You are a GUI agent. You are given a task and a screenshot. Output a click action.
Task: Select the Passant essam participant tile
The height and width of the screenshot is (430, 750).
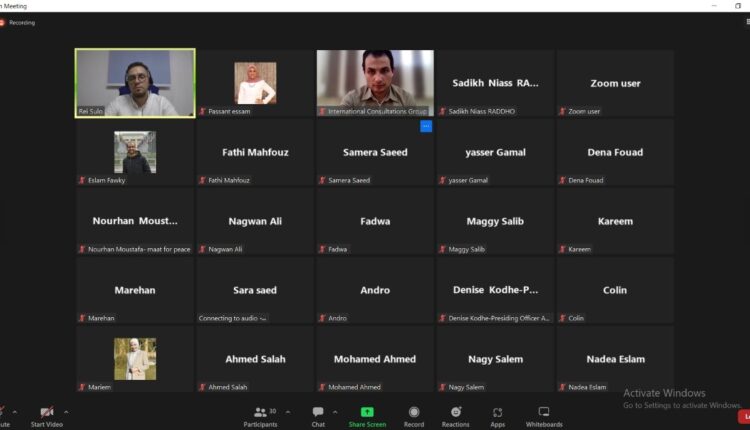pyautogui.click(x=255, y=83)
